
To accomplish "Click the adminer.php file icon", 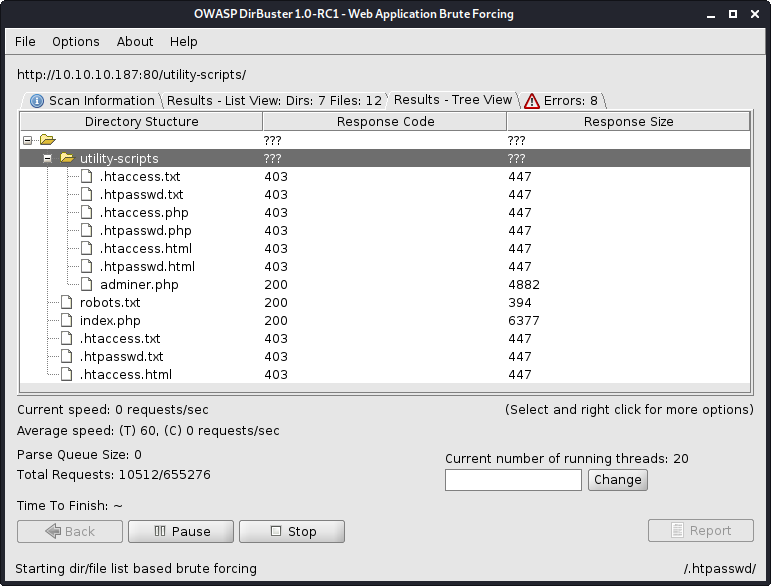I will click(x=87, y=285).
